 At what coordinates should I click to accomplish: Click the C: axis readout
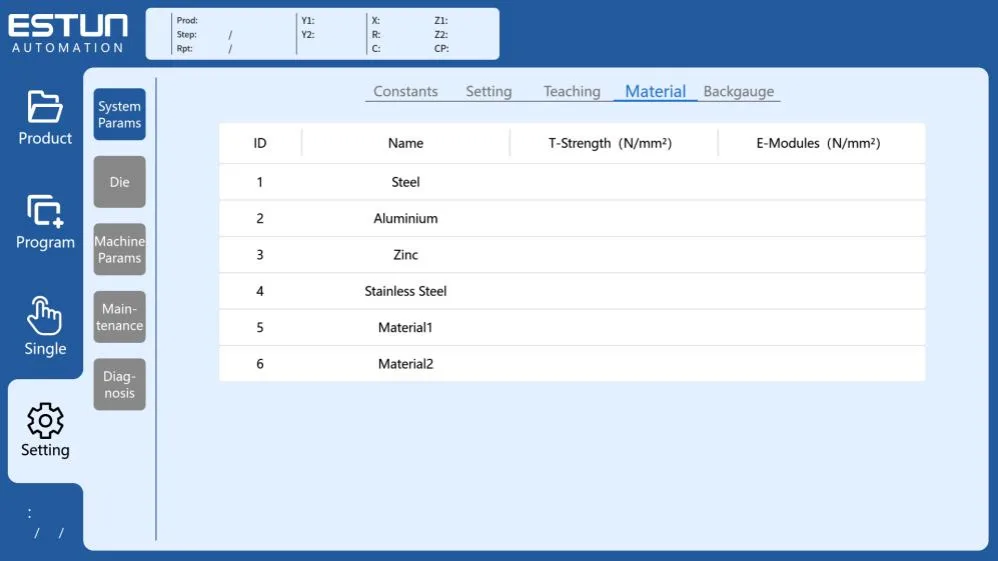(376, 48)
